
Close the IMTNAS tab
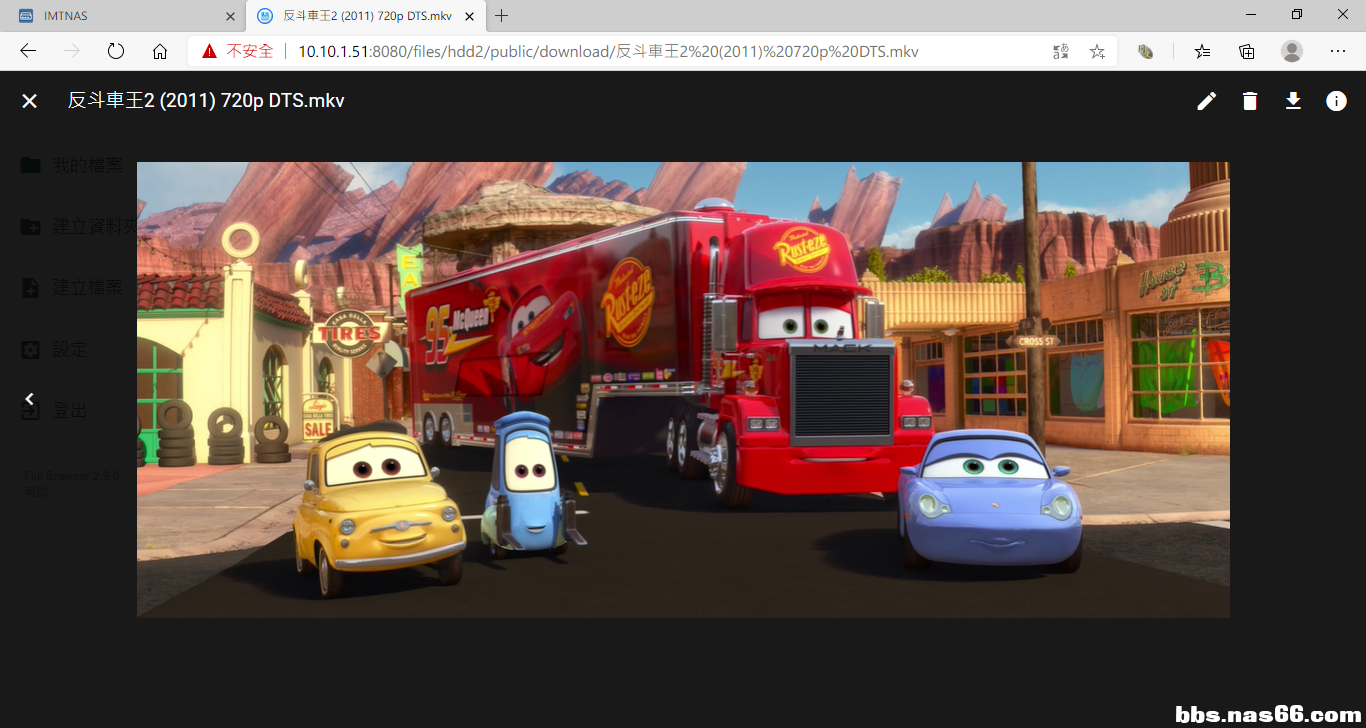[230, 16]
